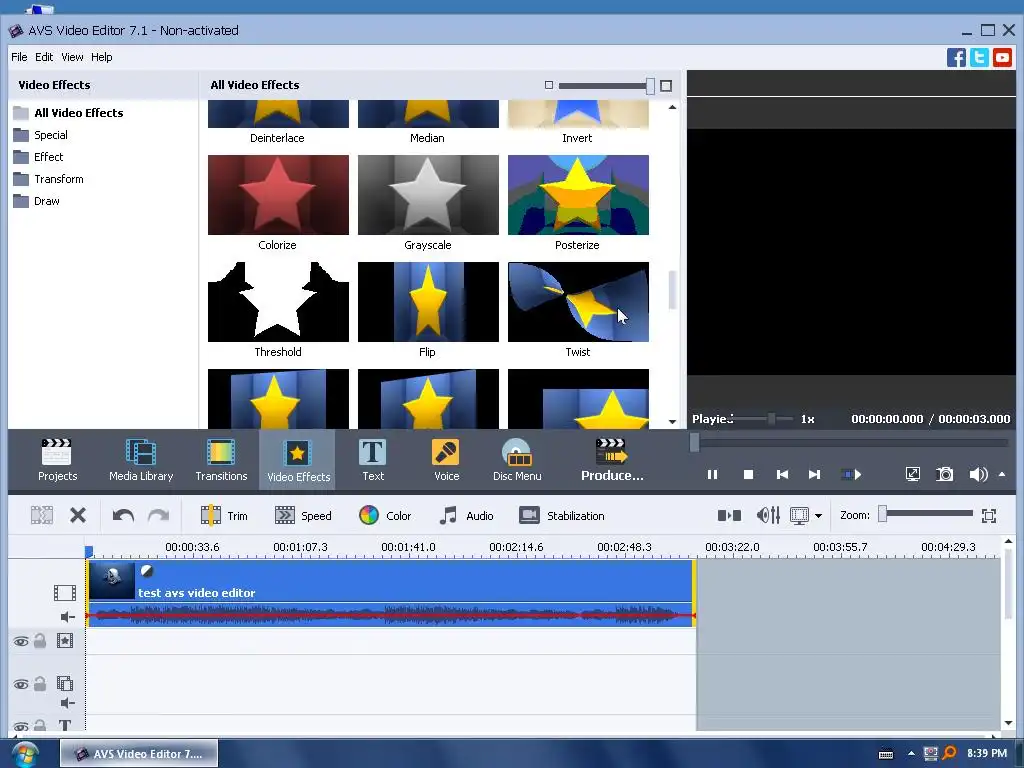
Task: Open the Disc Menu section
Action: (517, 460)
